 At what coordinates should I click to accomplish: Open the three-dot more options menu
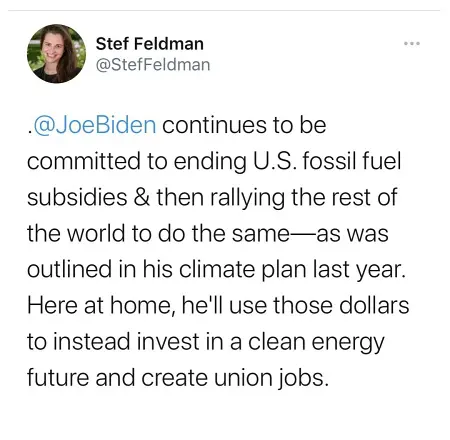[x=412, y=43]
